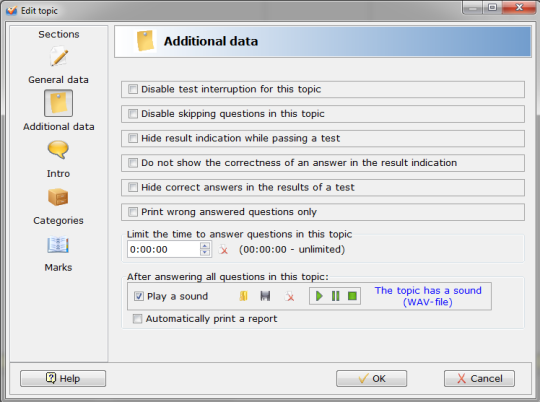Stop the topic sound playback
540x402 pixels.
(352, 296)
